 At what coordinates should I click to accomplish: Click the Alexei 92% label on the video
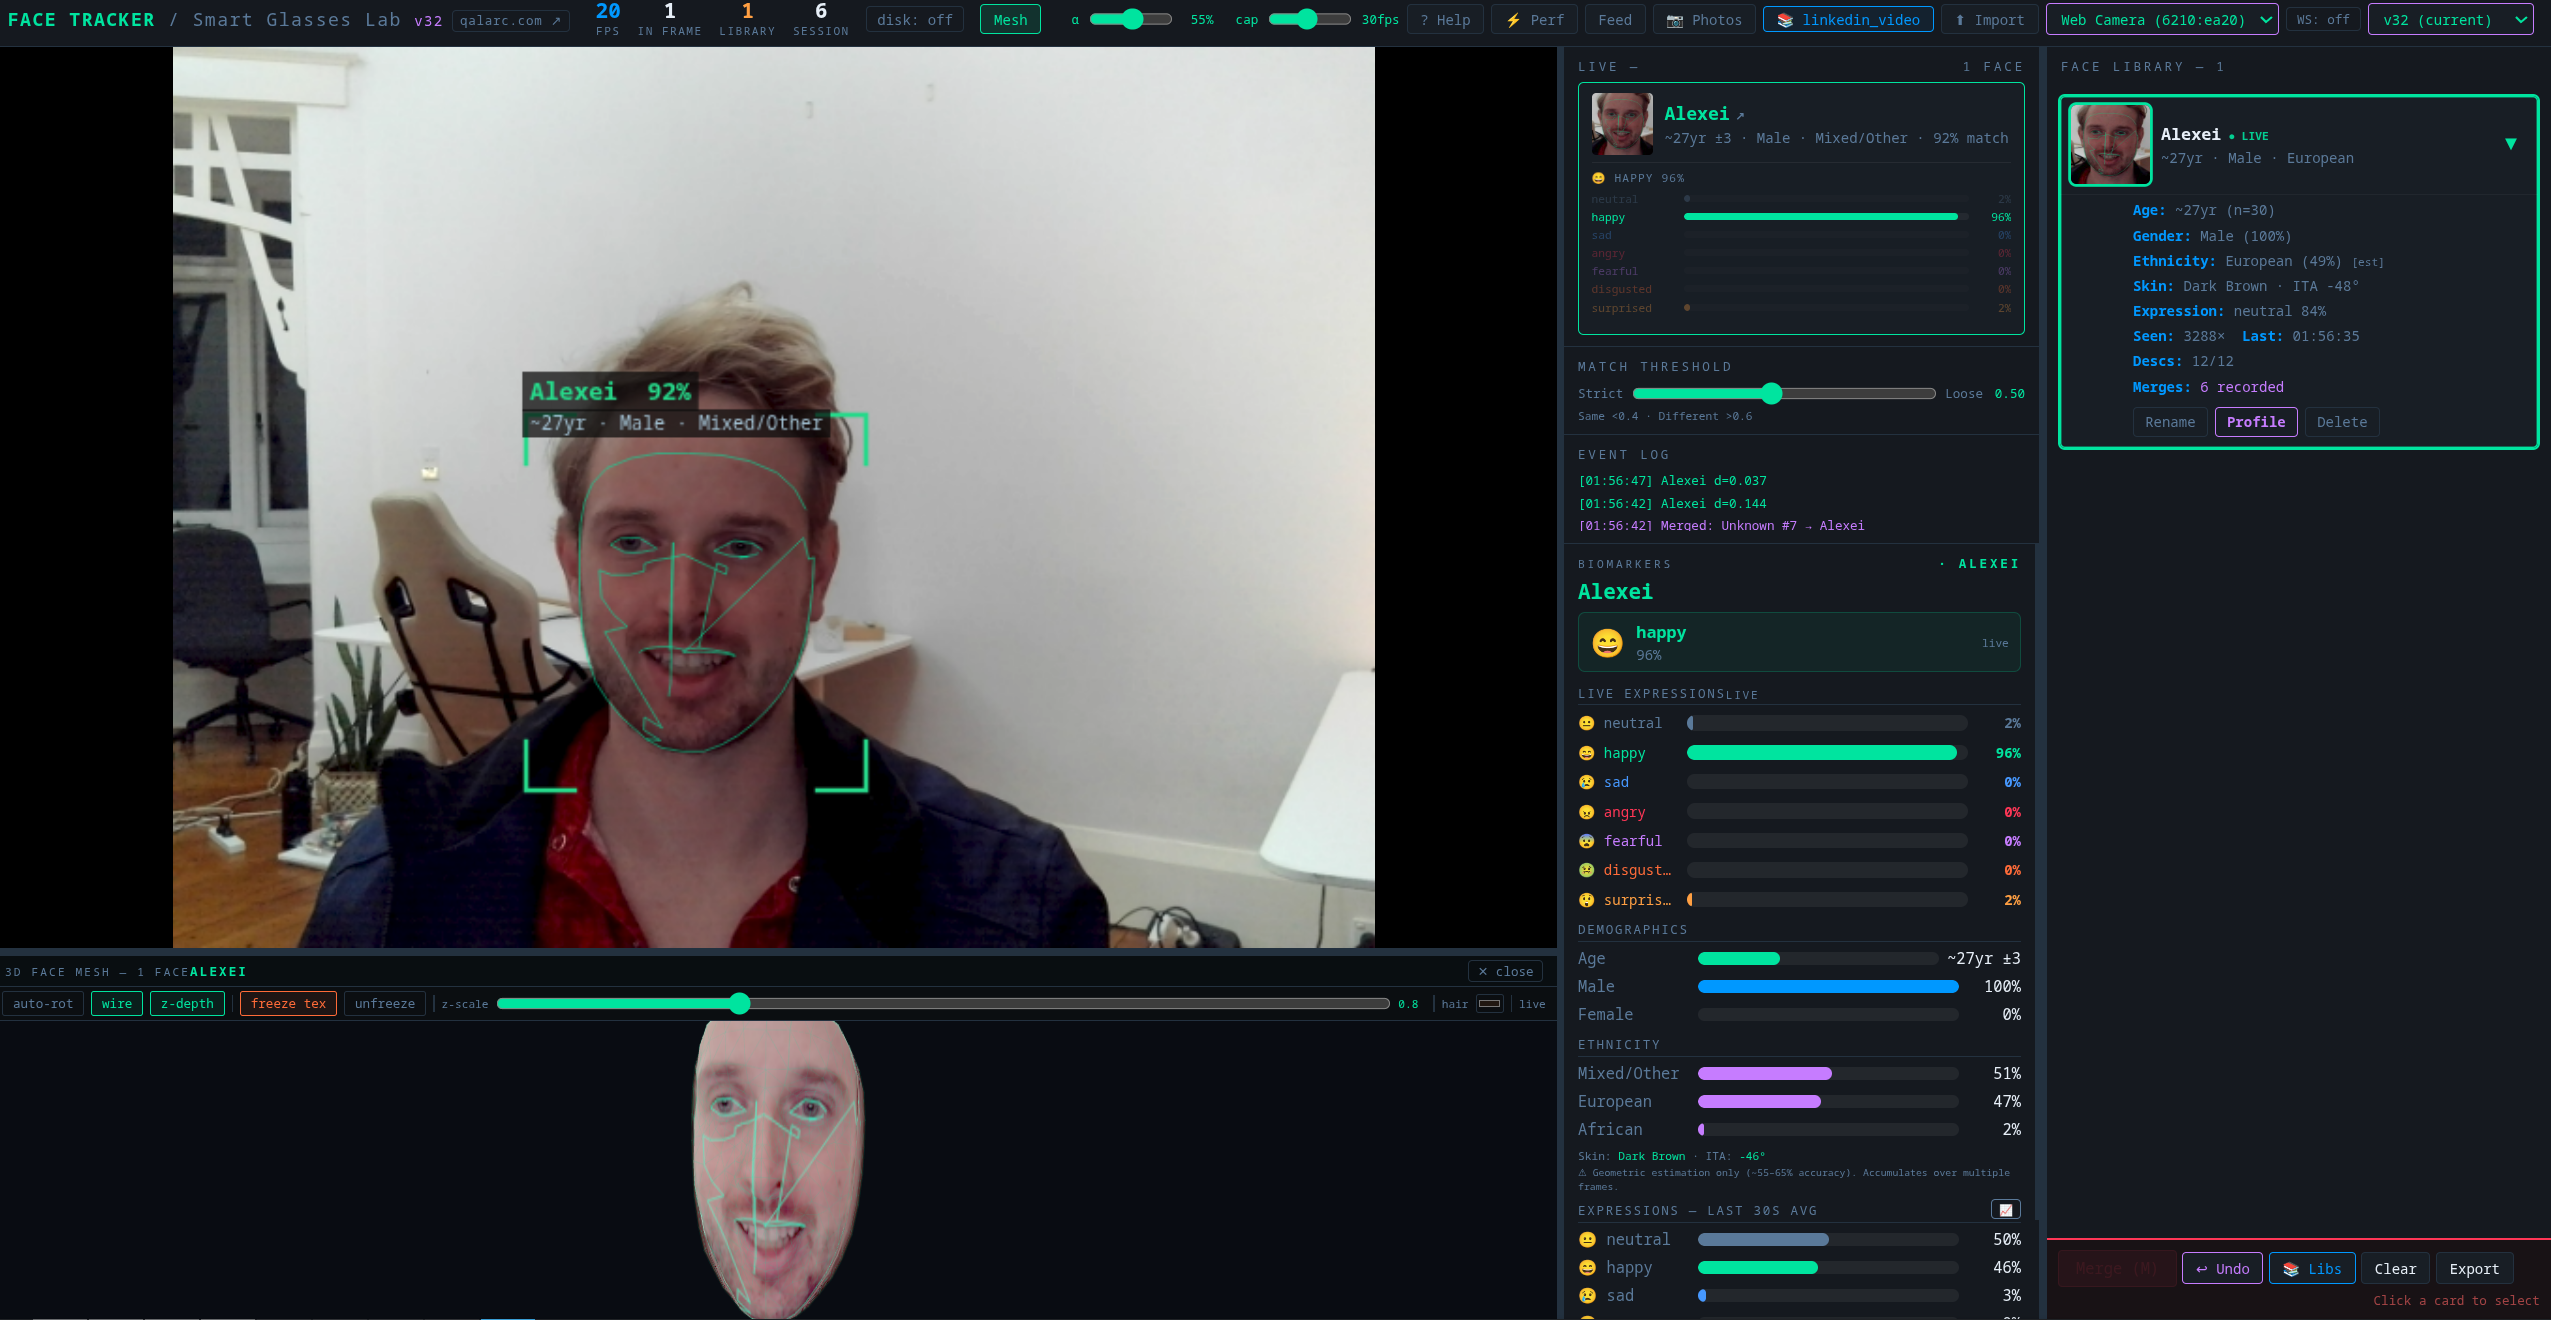tap(610, 391)
